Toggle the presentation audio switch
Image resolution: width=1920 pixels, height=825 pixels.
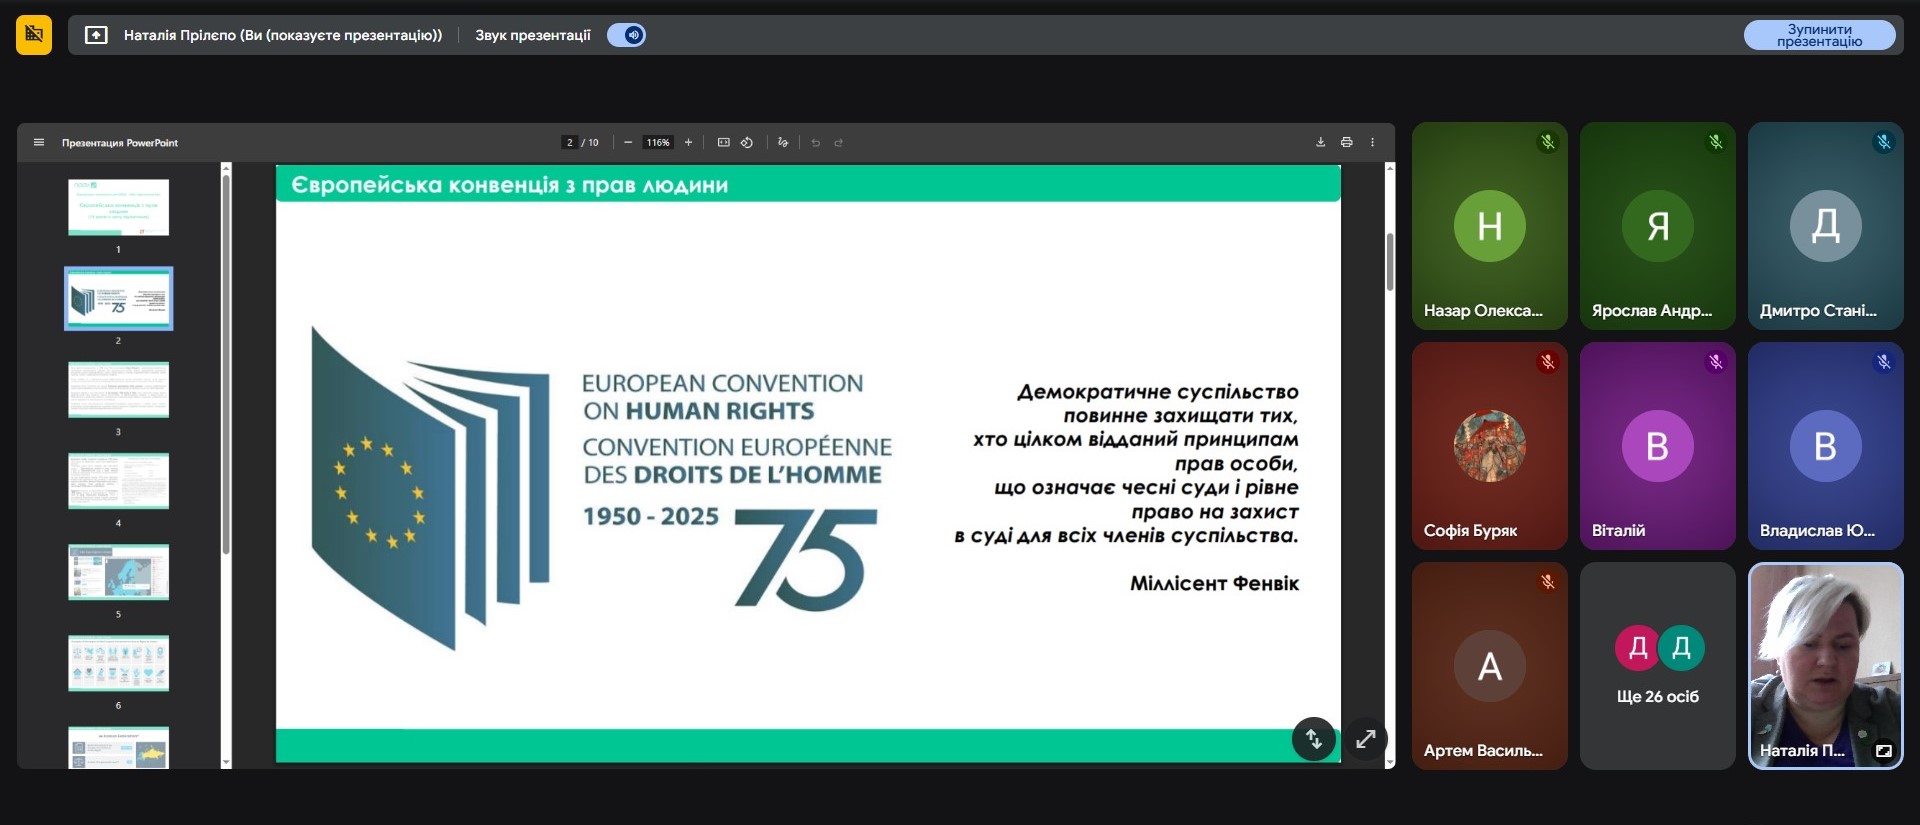tap(627, 35)
